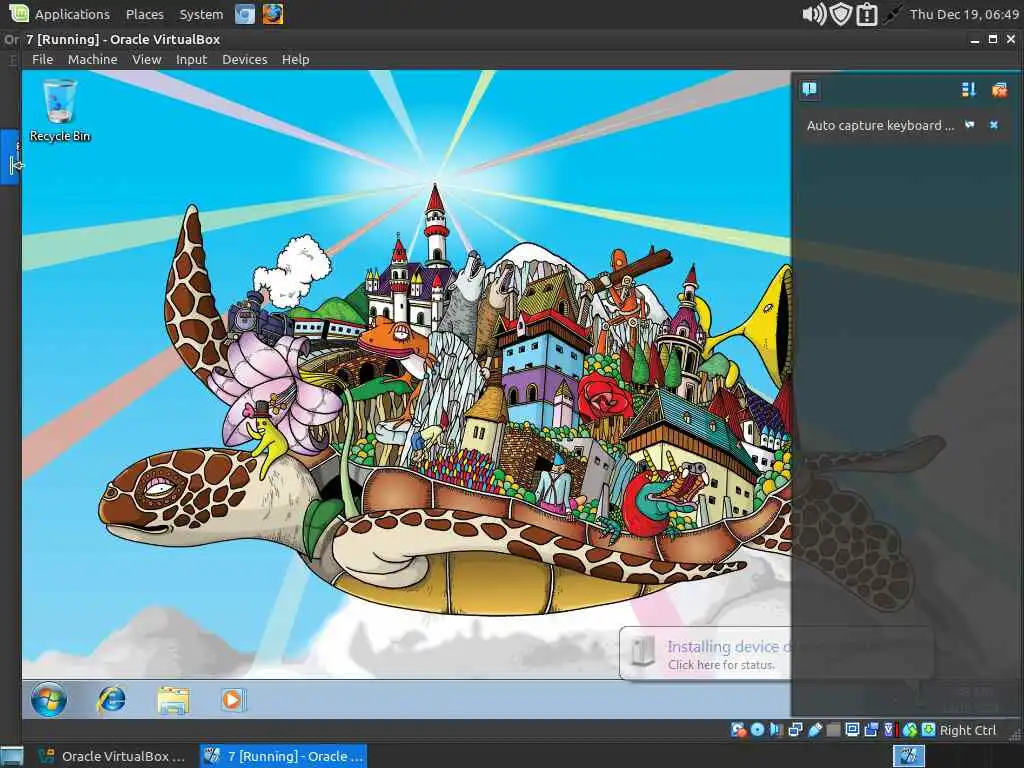Select the '7 [Running]' taskbar button
Viewport: 1024px width, 768px height.
pyautogui.click(x=283, y=756)
